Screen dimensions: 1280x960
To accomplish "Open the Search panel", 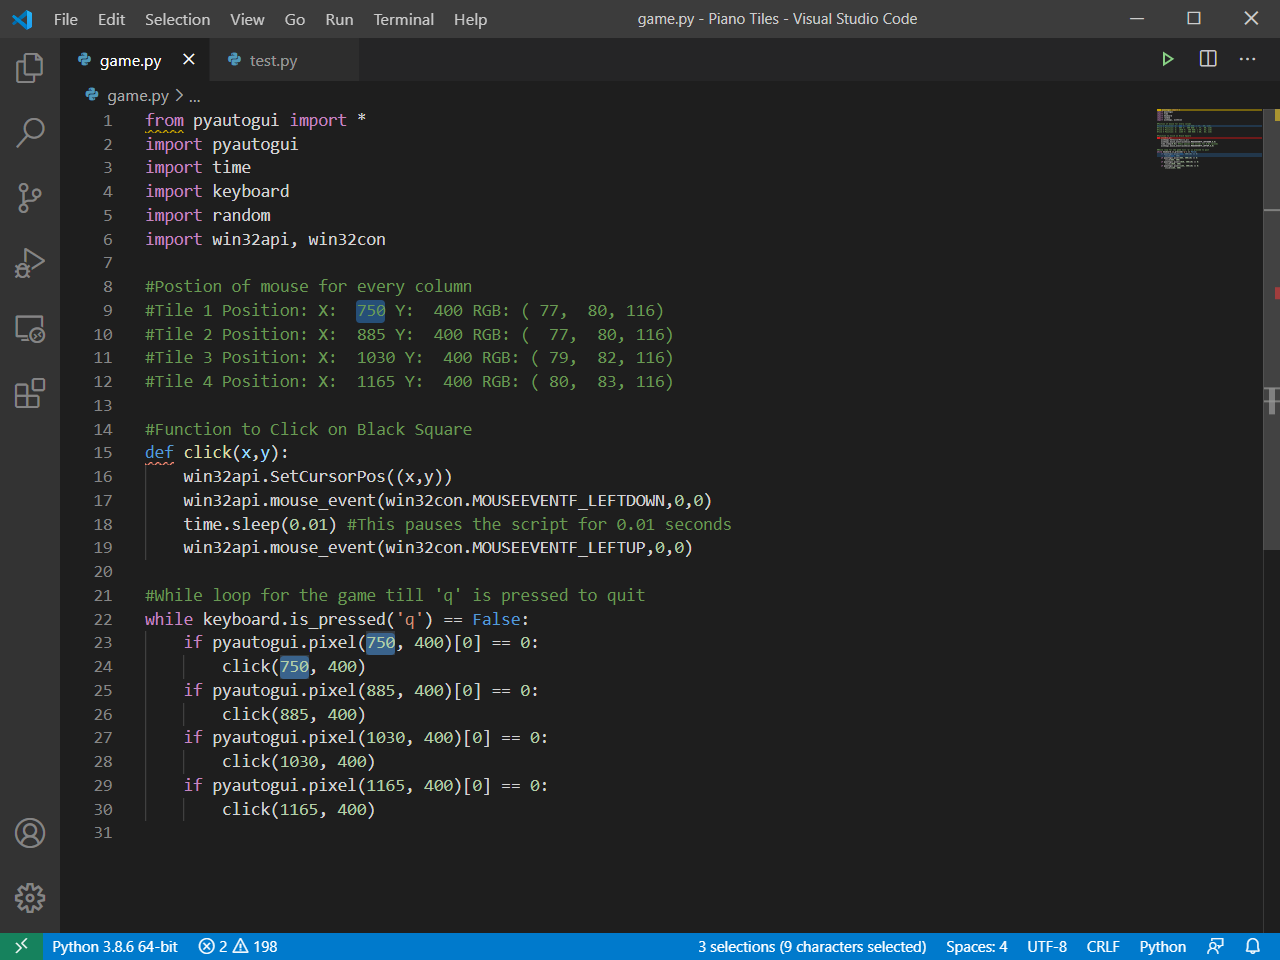I will [x=29, y=132].
